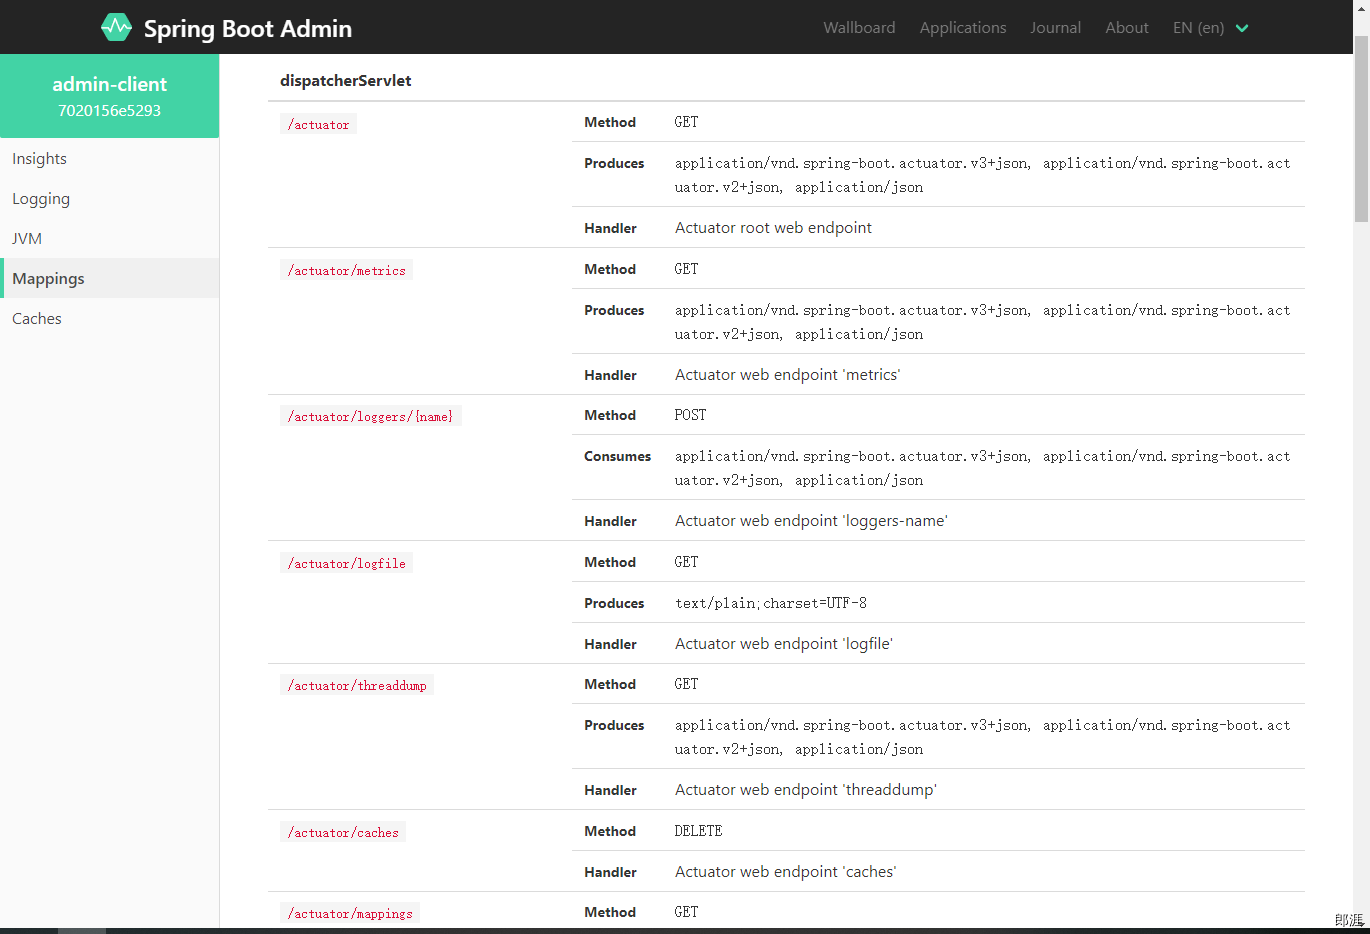Click handler text for 'metrics' endpoint

click(787, 375)
